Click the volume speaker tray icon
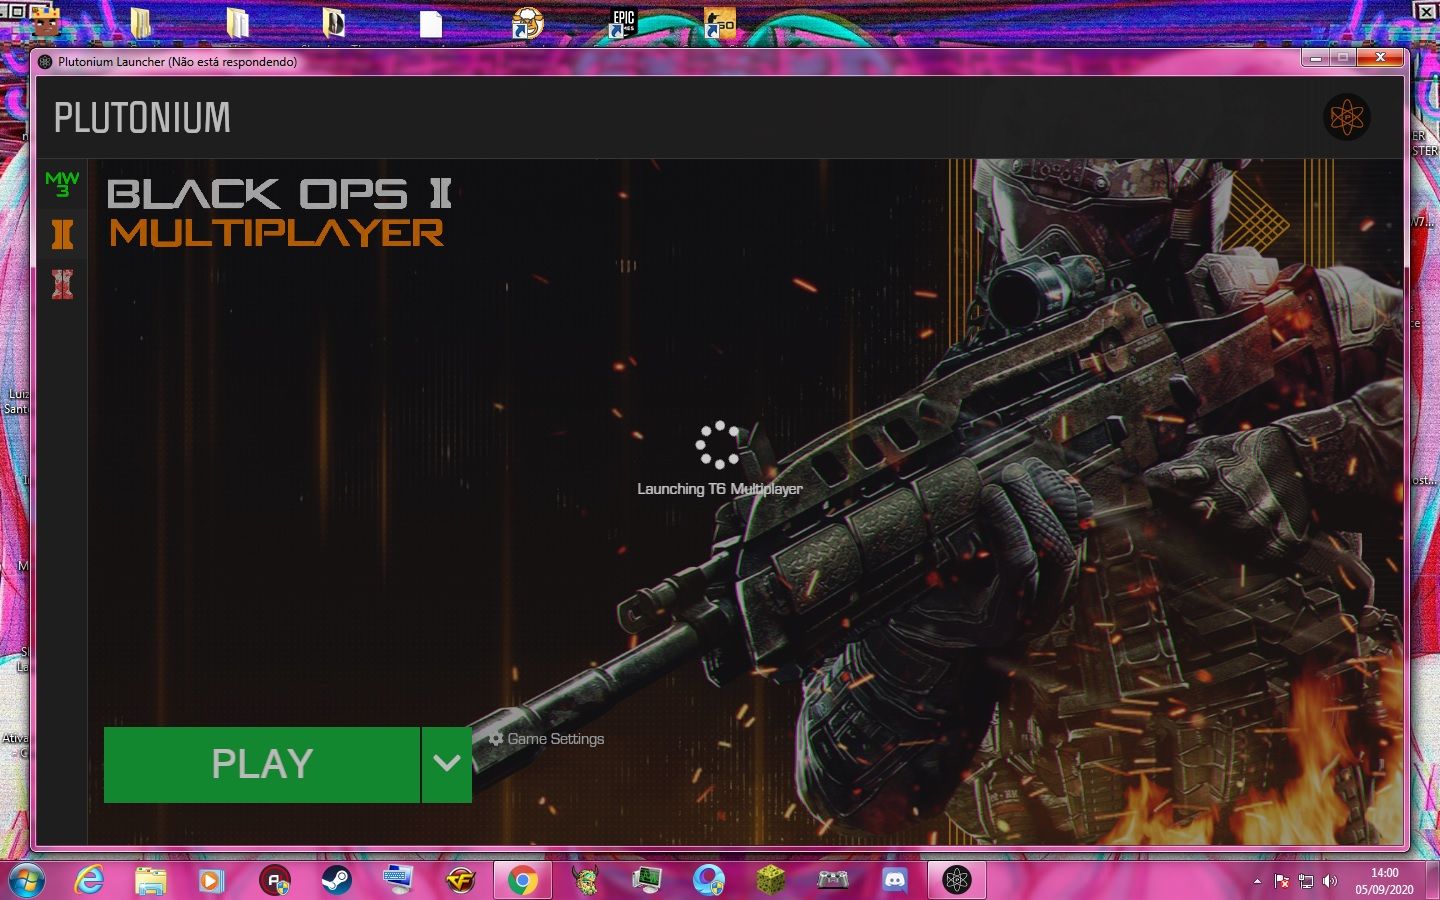1440x900 pixels. click(x=1330, y=881)
